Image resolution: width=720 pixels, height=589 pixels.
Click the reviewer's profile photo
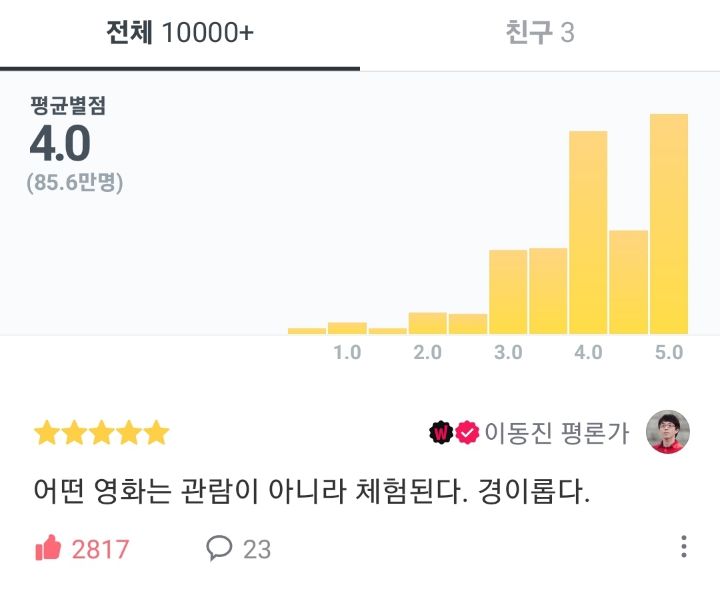click(668, 432)
